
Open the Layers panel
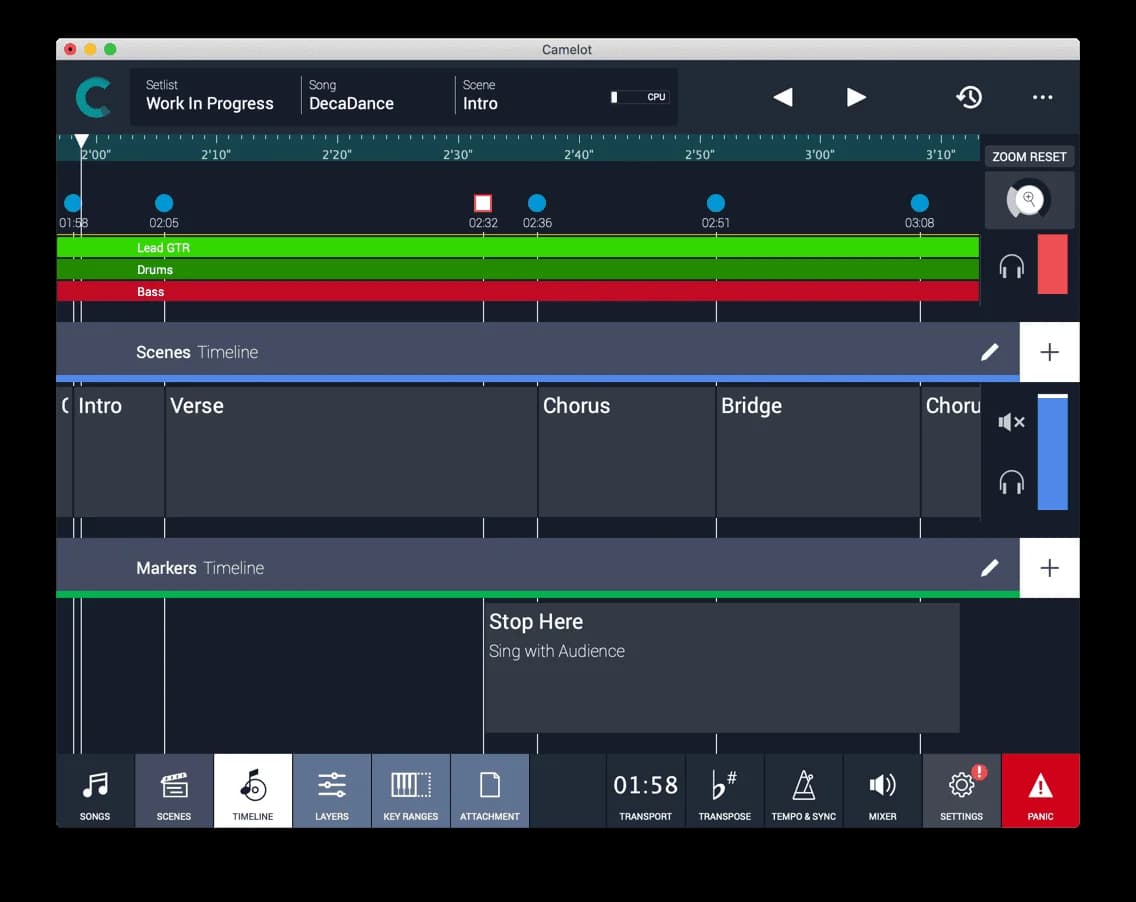pyautogui.click(x=331, y=791)
